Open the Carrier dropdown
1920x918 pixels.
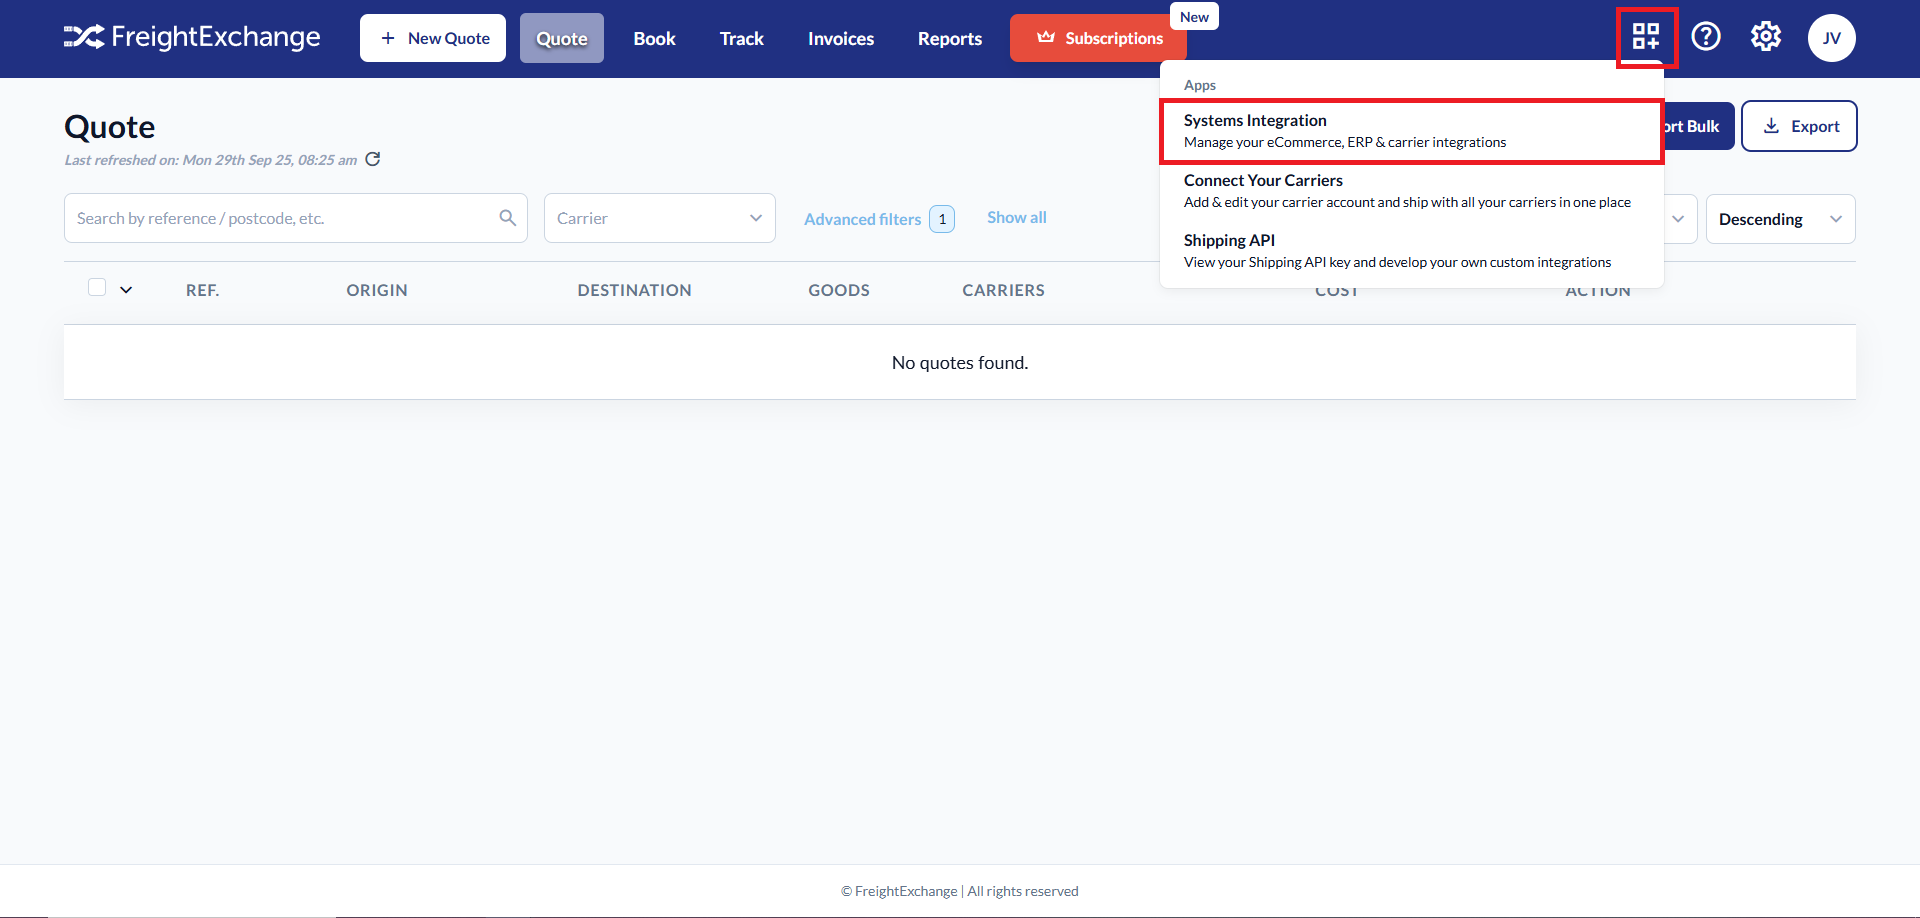pos(660,218)
